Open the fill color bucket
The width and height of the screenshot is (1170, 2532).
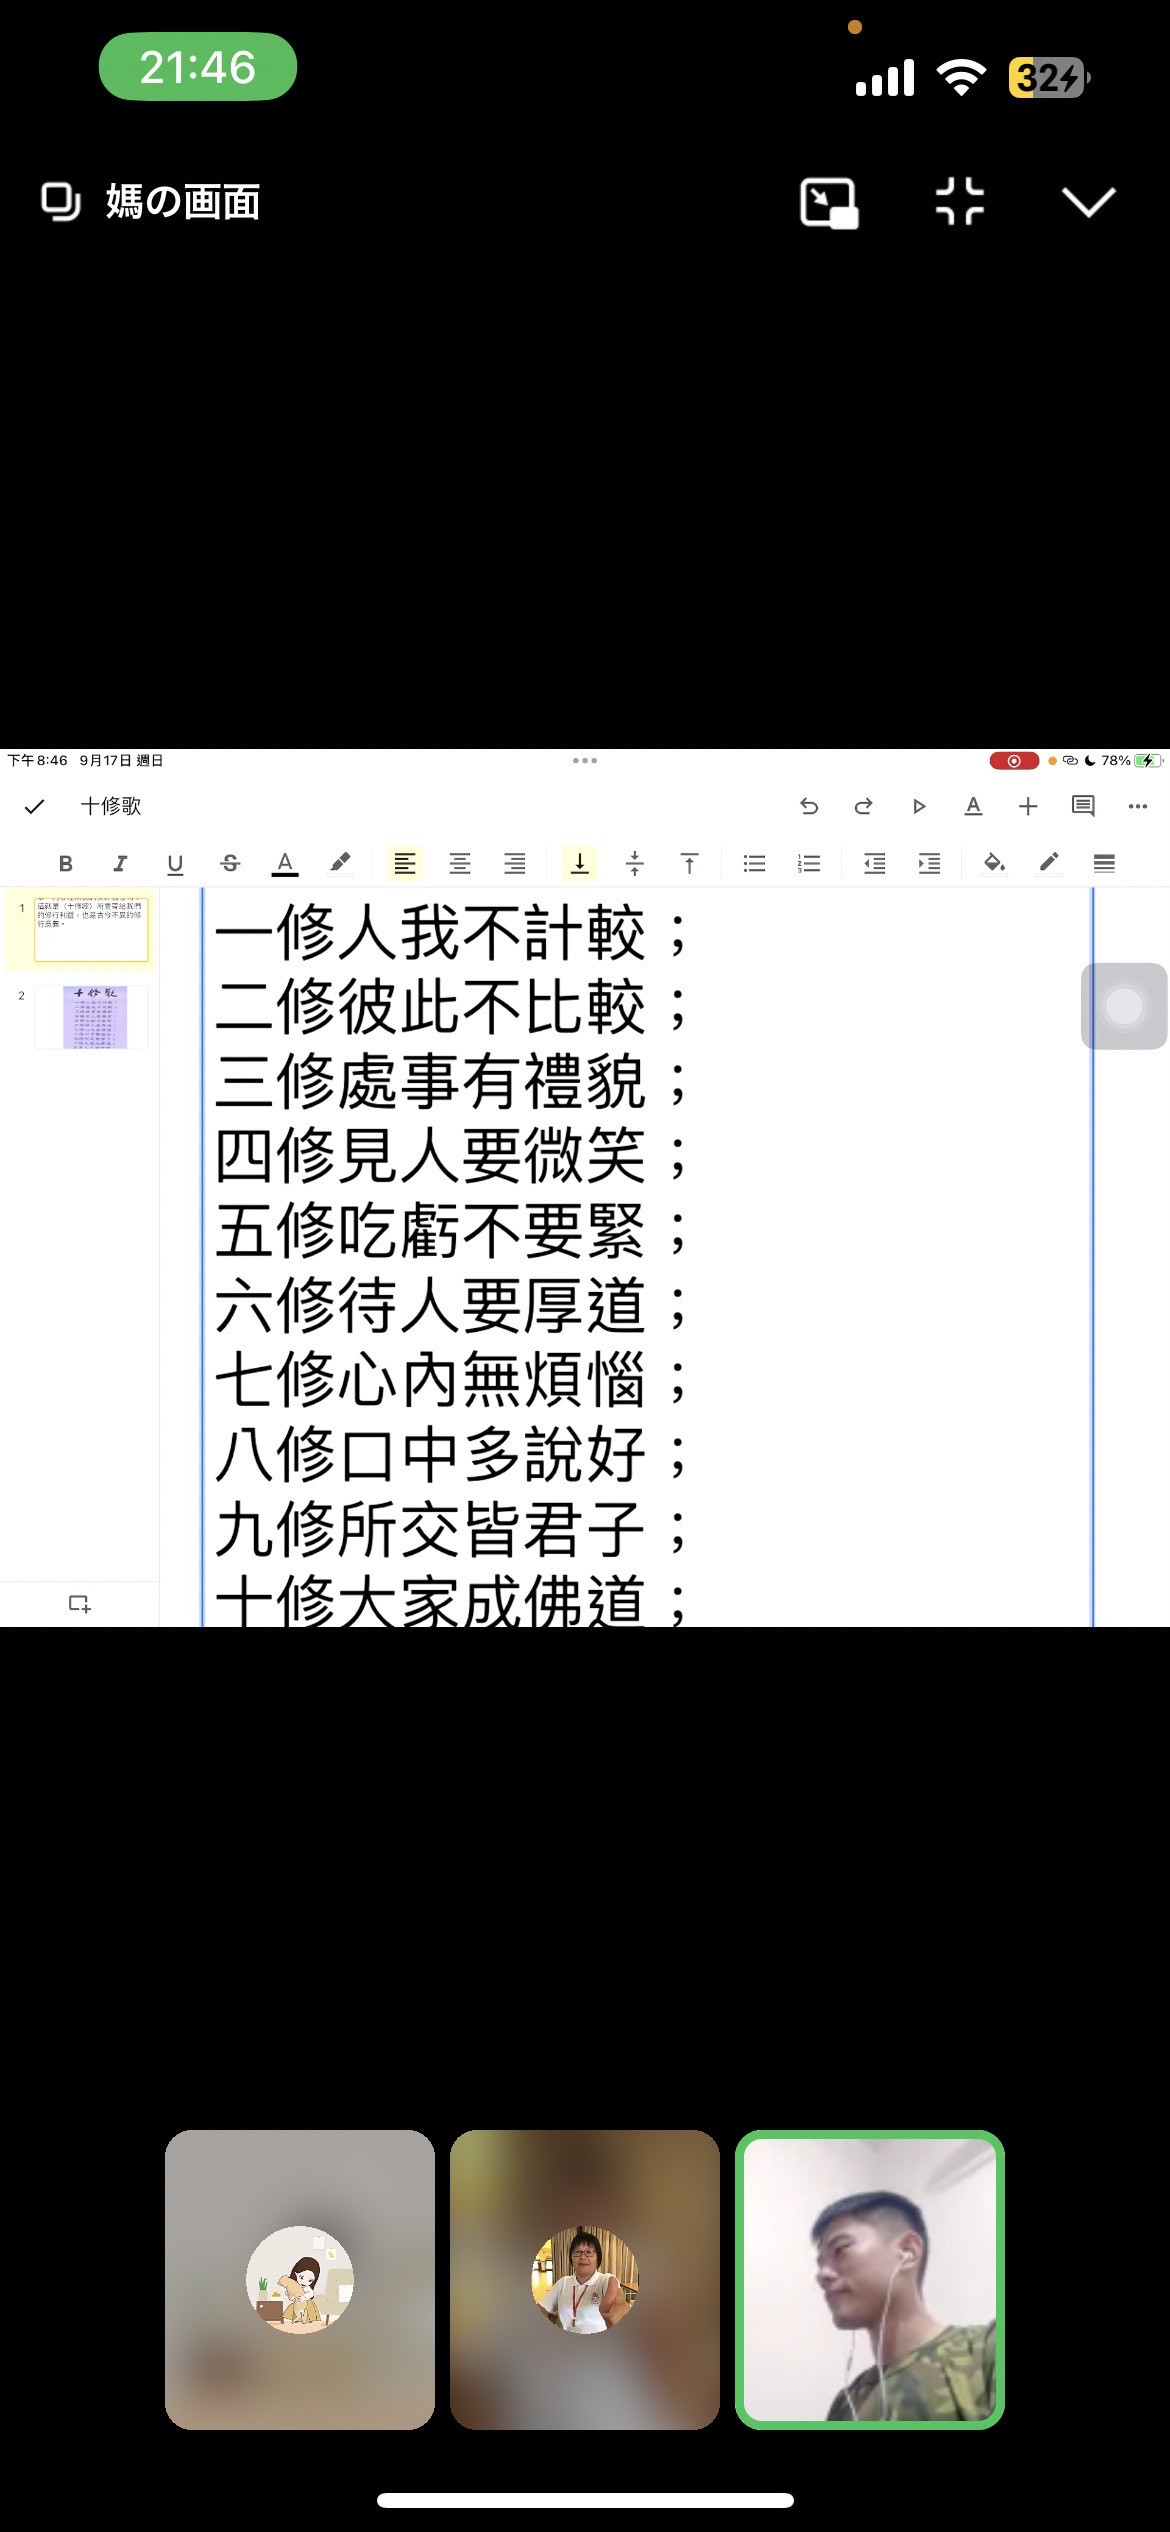[x=994, y=863]
